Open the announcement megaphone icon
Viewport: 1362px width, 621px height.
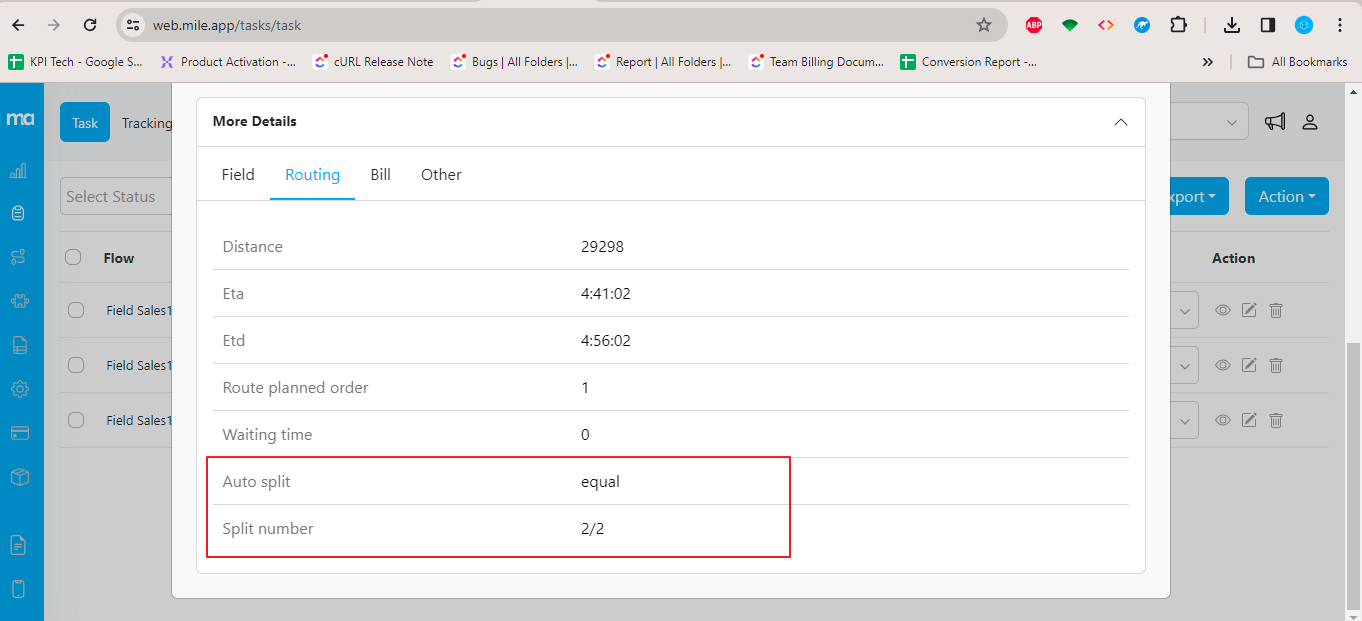coord(1274,121)
